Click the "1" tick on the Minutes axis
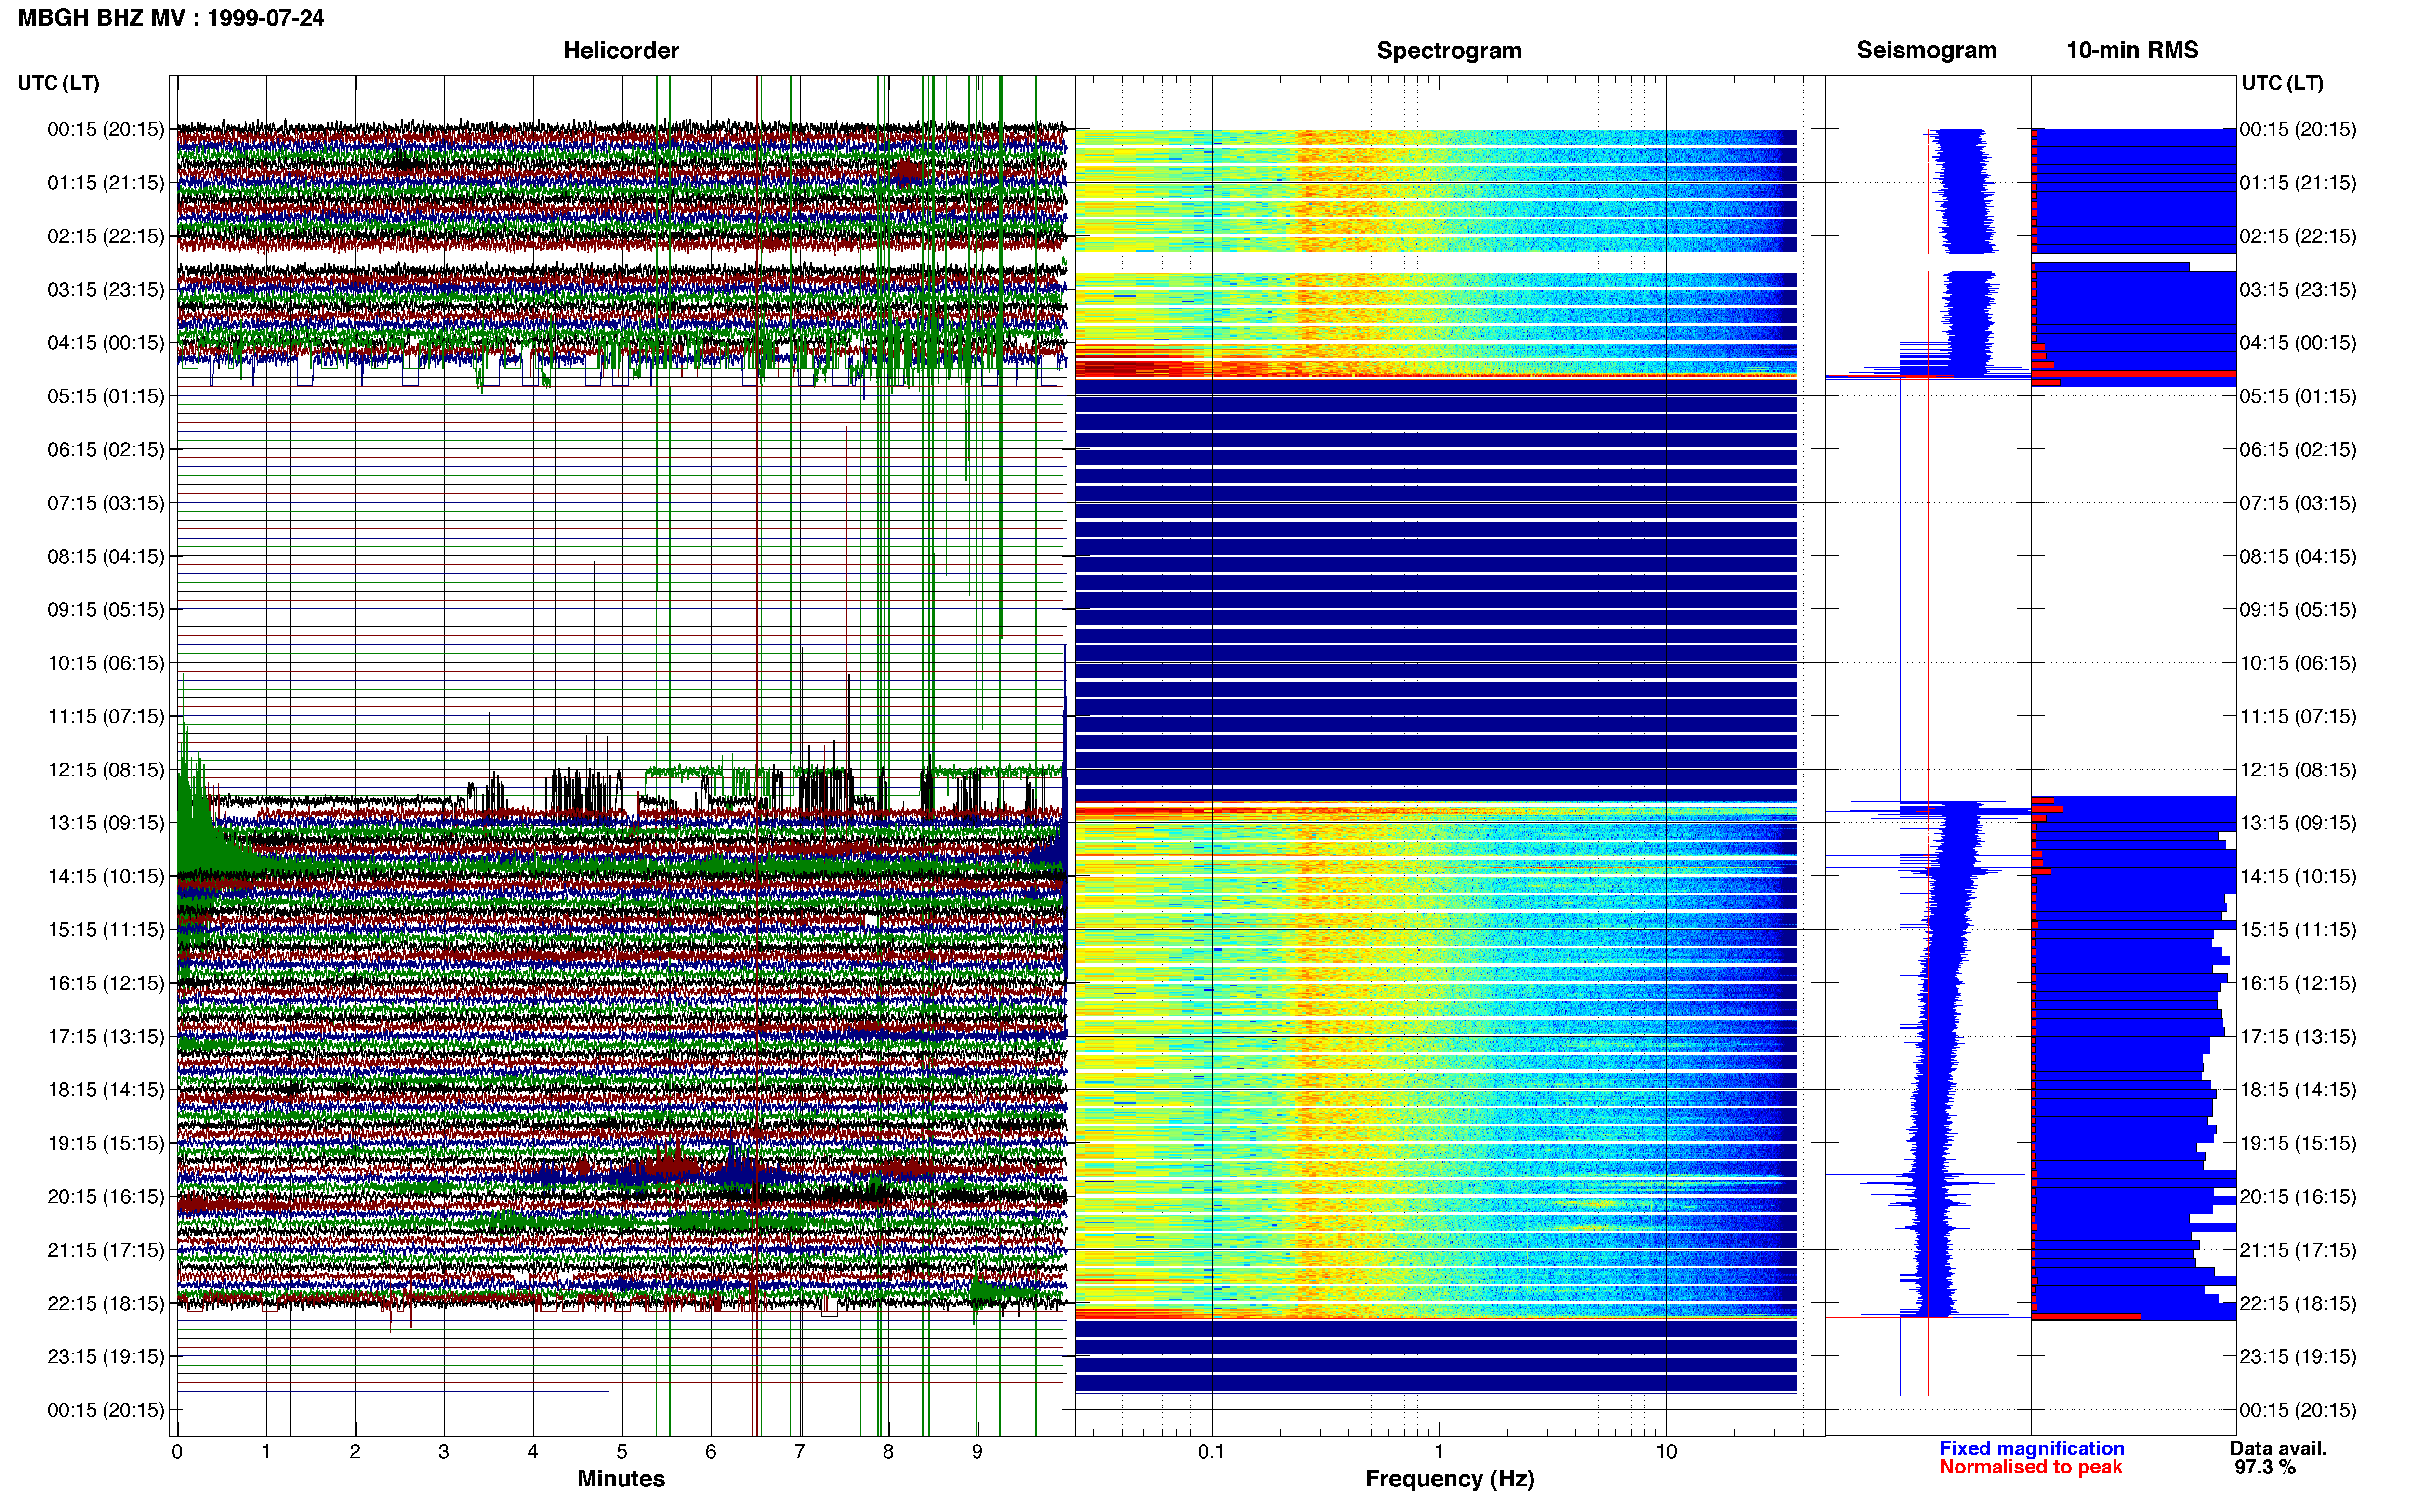The height and width of the screenshot is (1512, 2418). [x=266, y=1451]
